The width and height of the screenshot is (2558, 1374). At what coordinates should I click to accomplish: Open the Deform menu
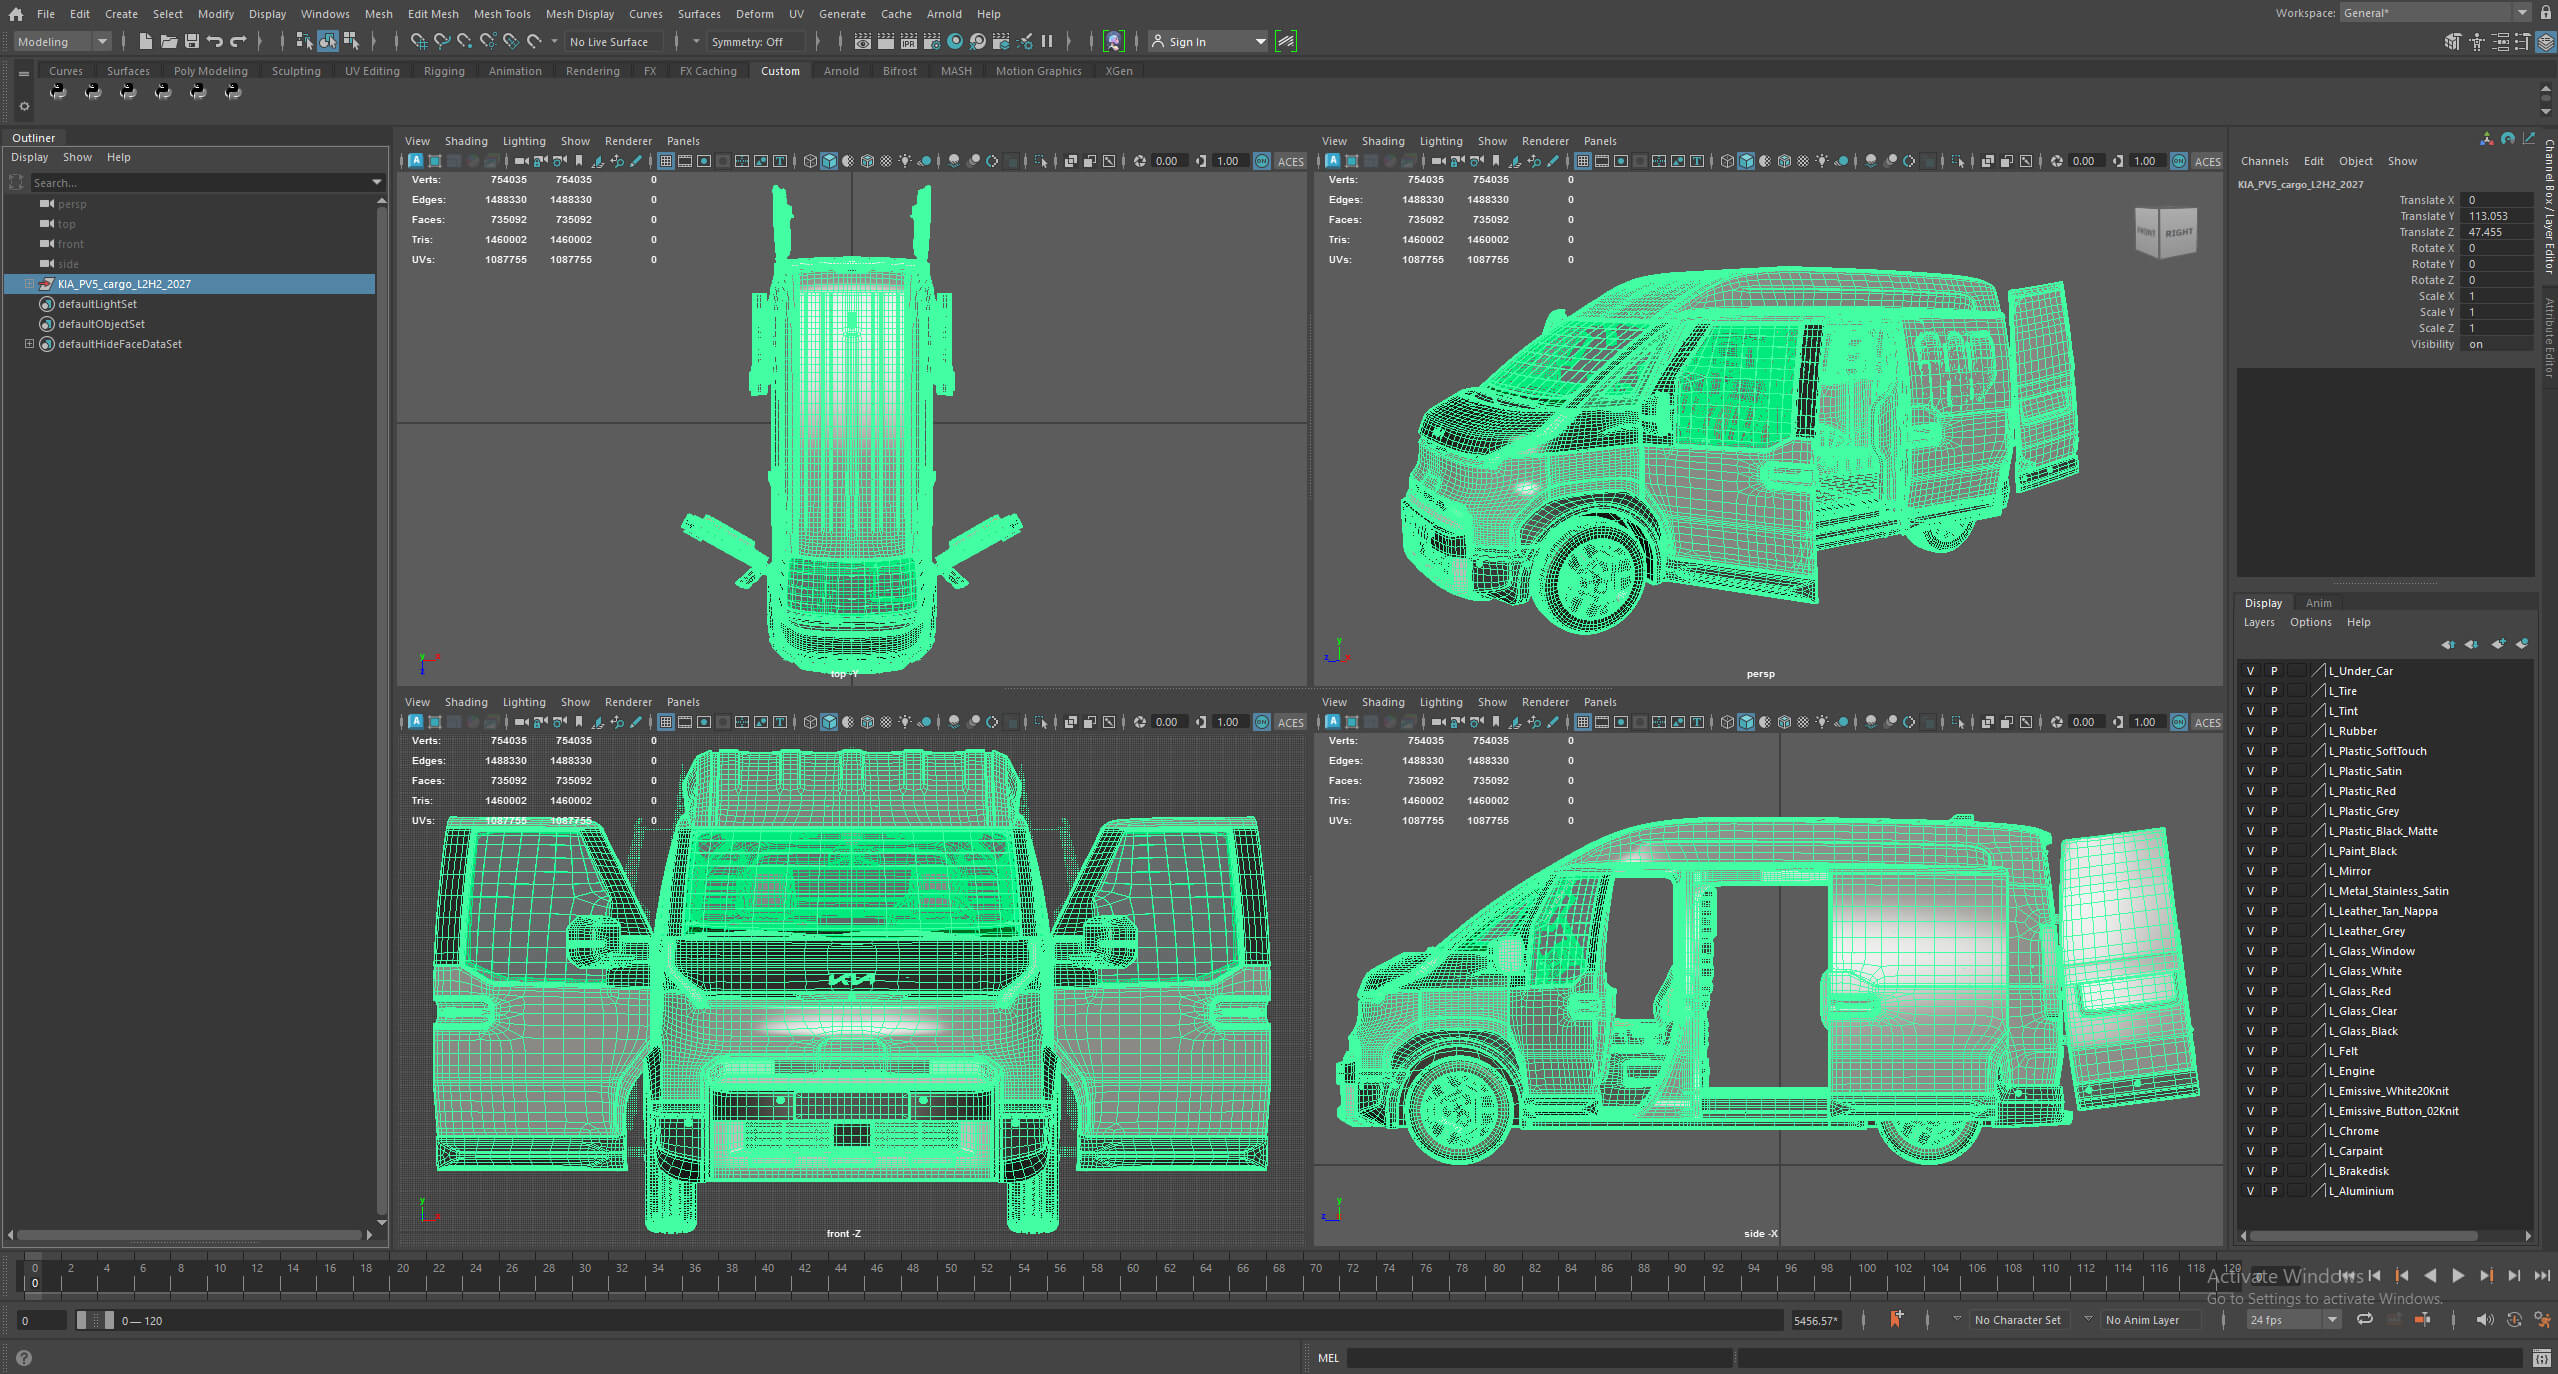754,14
